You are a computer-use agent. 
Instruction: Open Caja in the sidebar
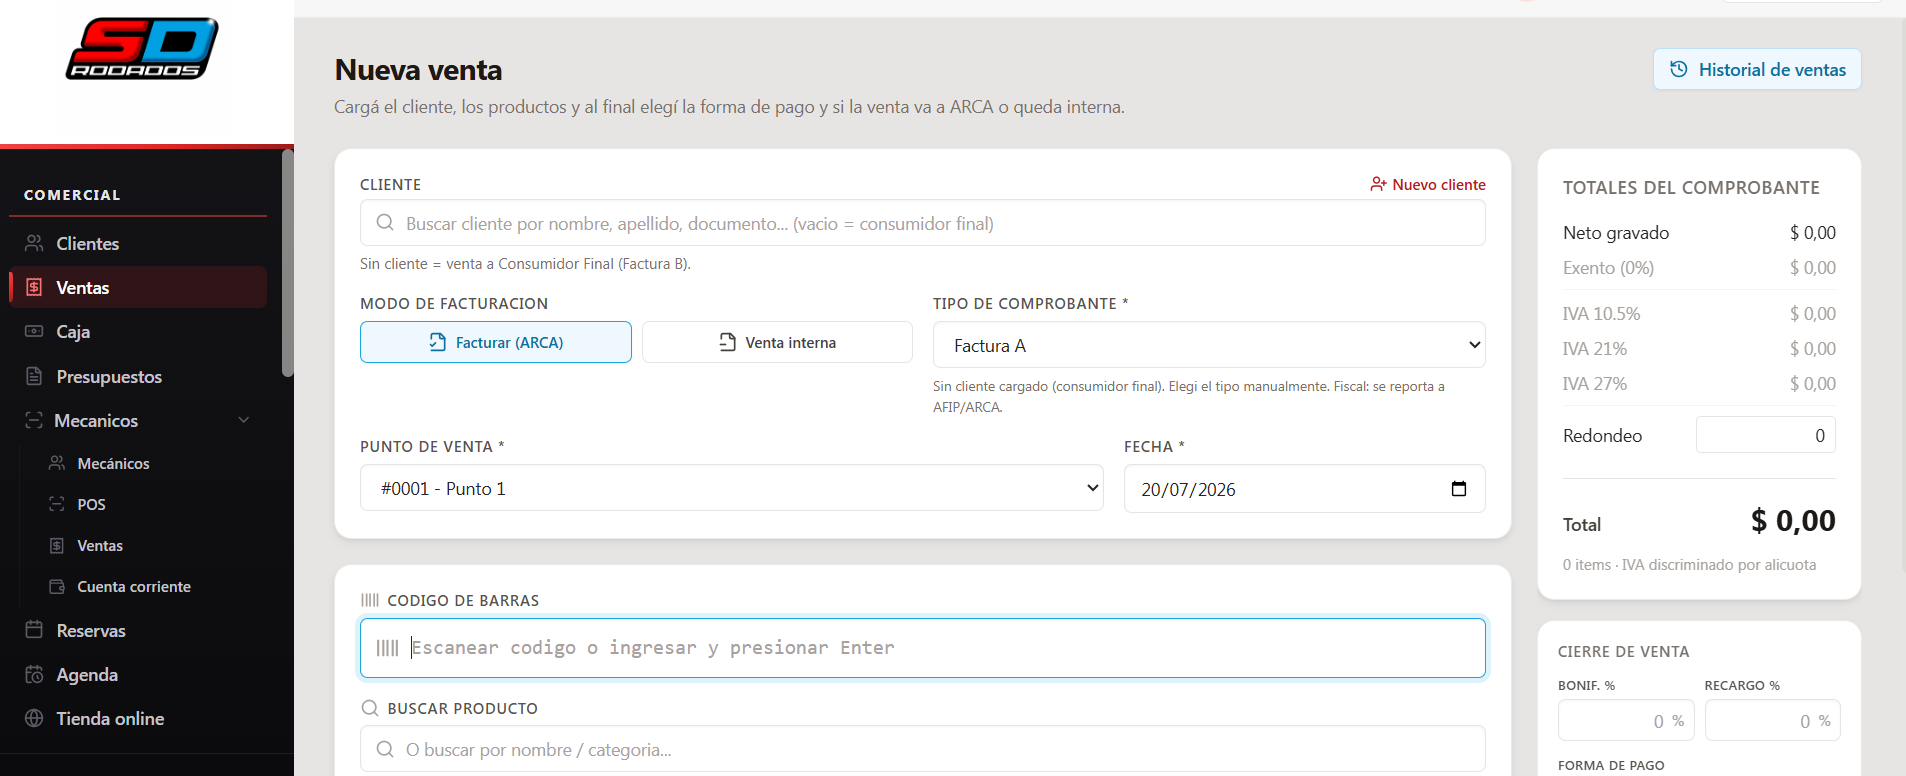138,331
